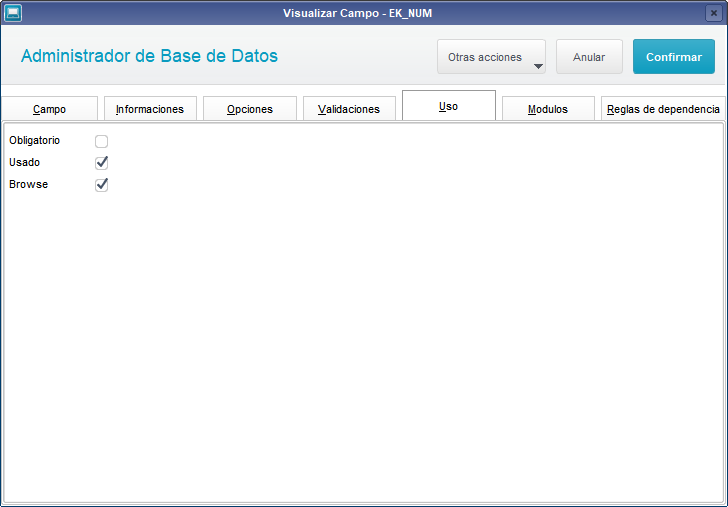
Task: Click the Administrador de Base de Datos heading
Action: (150, 56)
